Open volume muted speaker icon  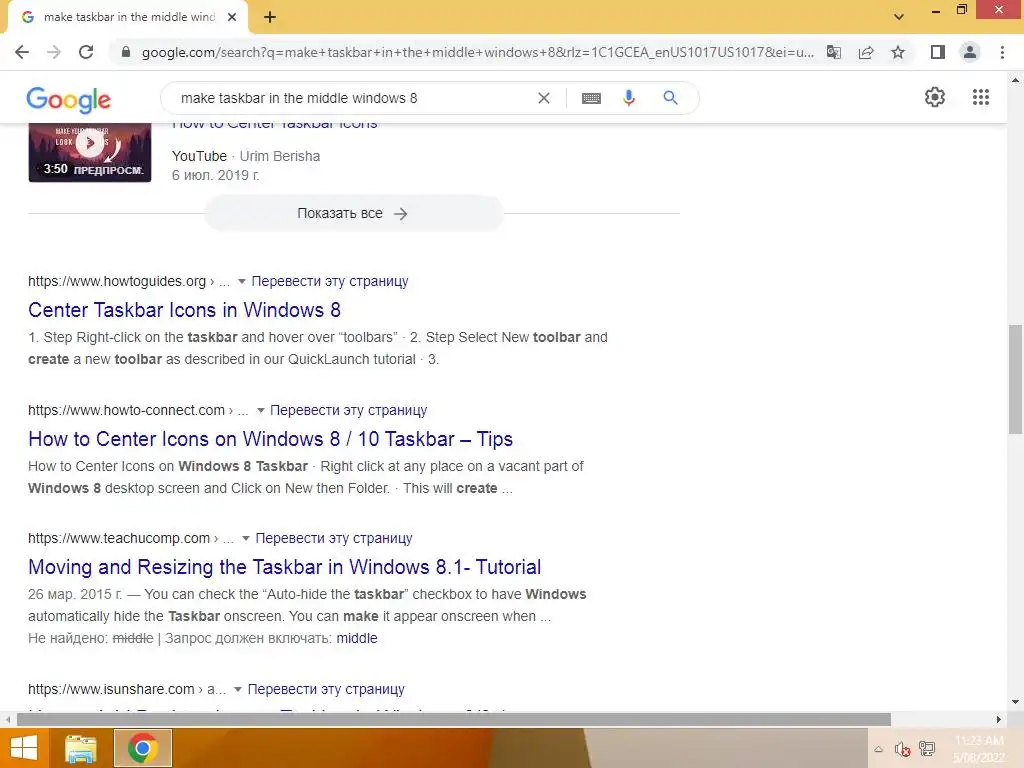pos(903,749)
